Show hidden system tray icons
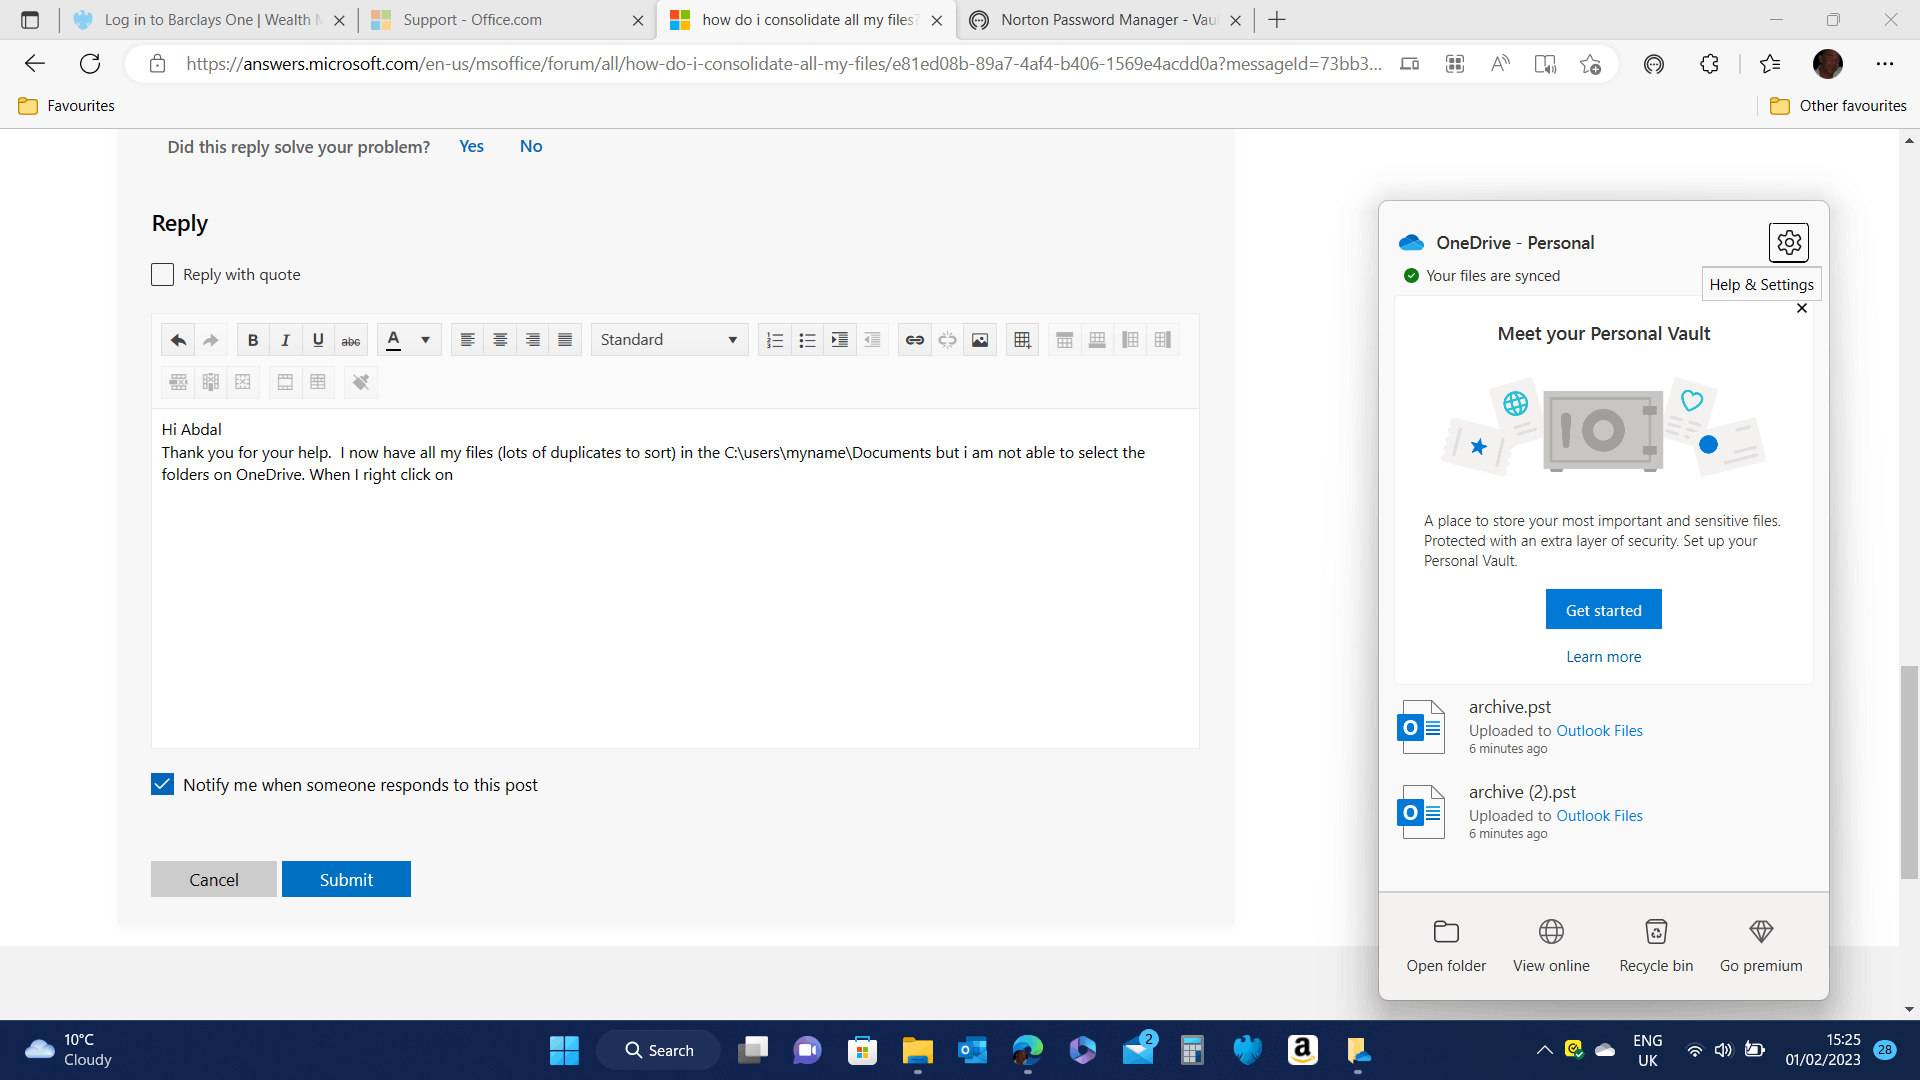This screenshot has height=1080, width=1920. pyautogui.click(x=1544, y=1049)
